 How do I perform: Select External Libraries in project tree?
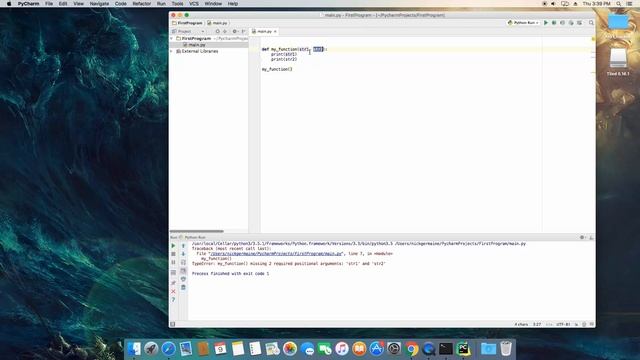(200, 51)
